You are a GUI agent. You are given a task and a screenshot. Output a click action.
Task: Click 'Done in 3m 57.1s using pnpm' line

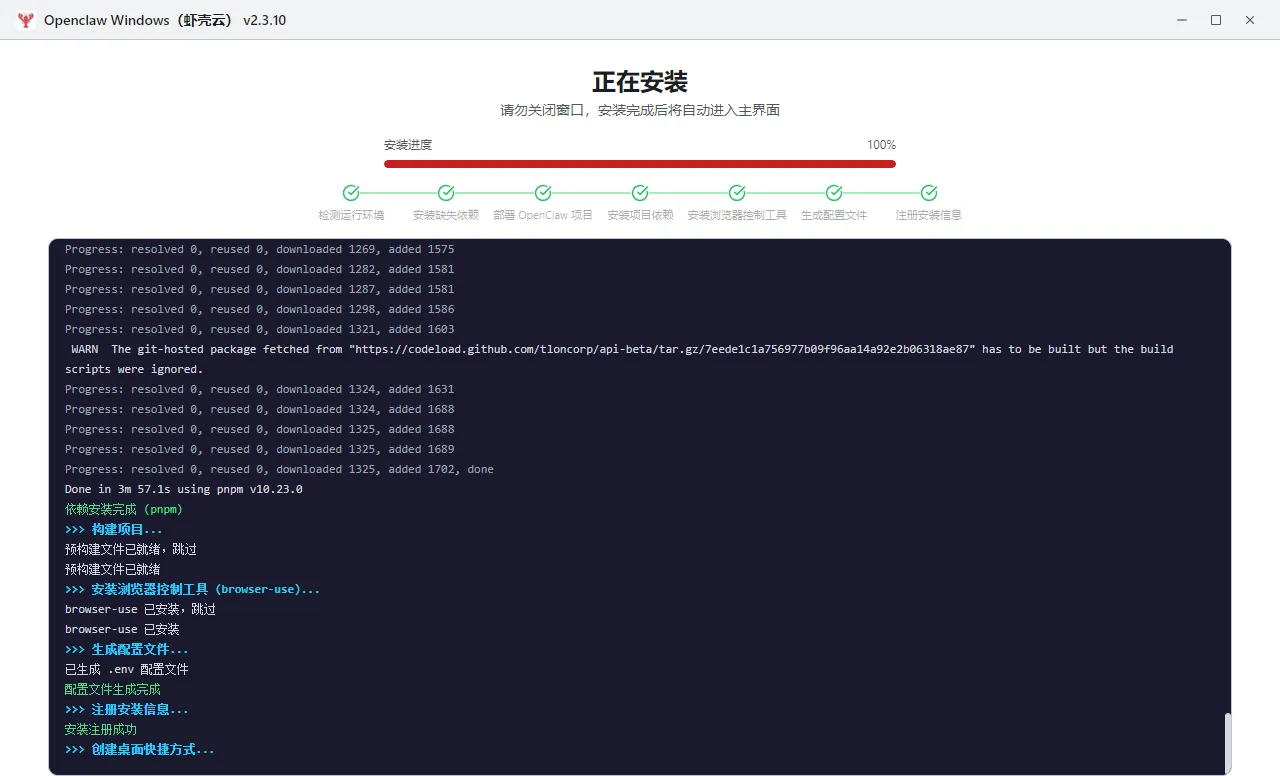[184, 489]
